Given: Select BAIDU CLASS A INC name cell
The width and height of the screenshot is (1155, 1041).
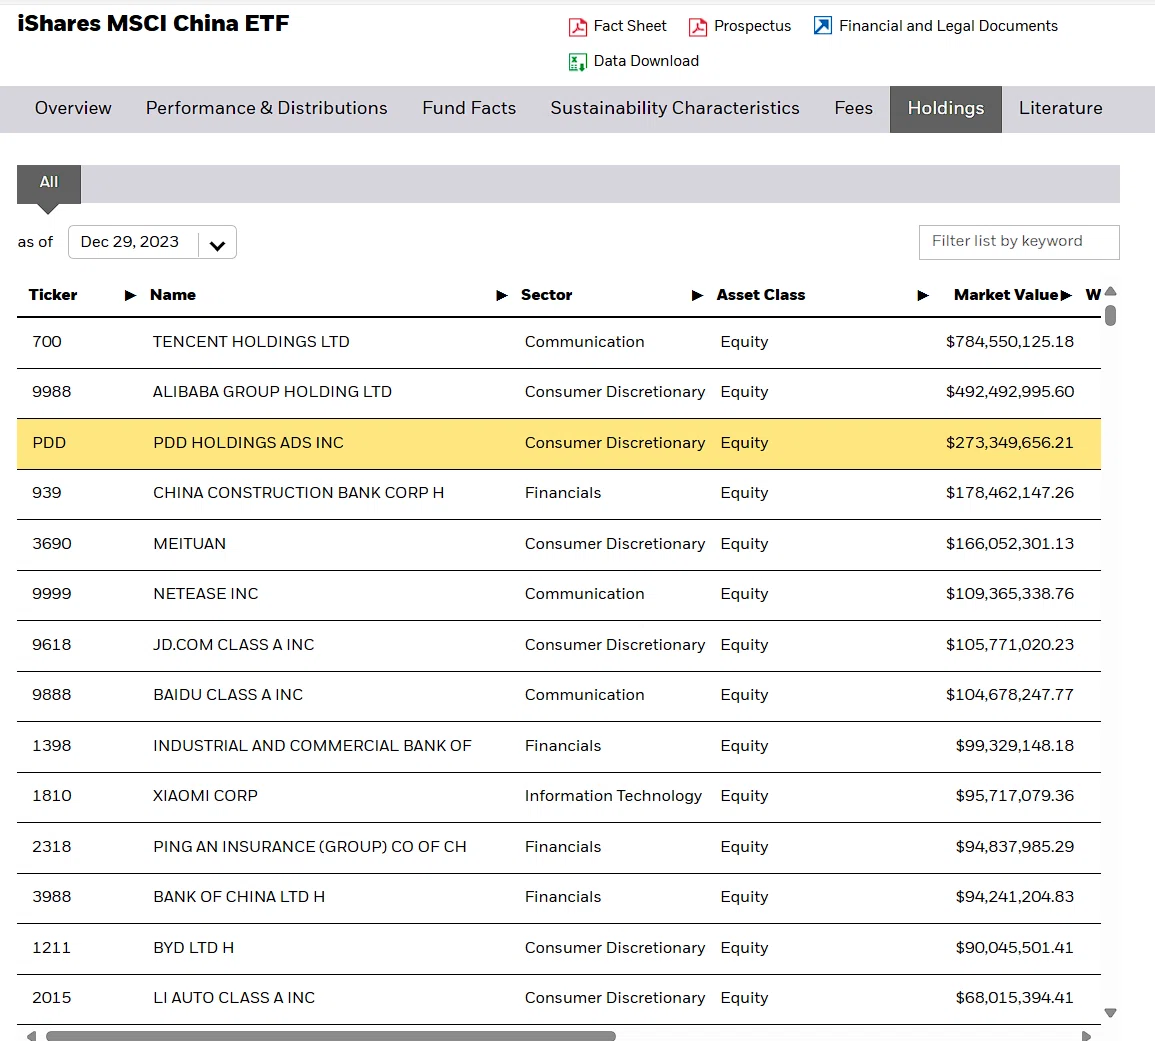Looking at the screenshot, I should 228,695.
